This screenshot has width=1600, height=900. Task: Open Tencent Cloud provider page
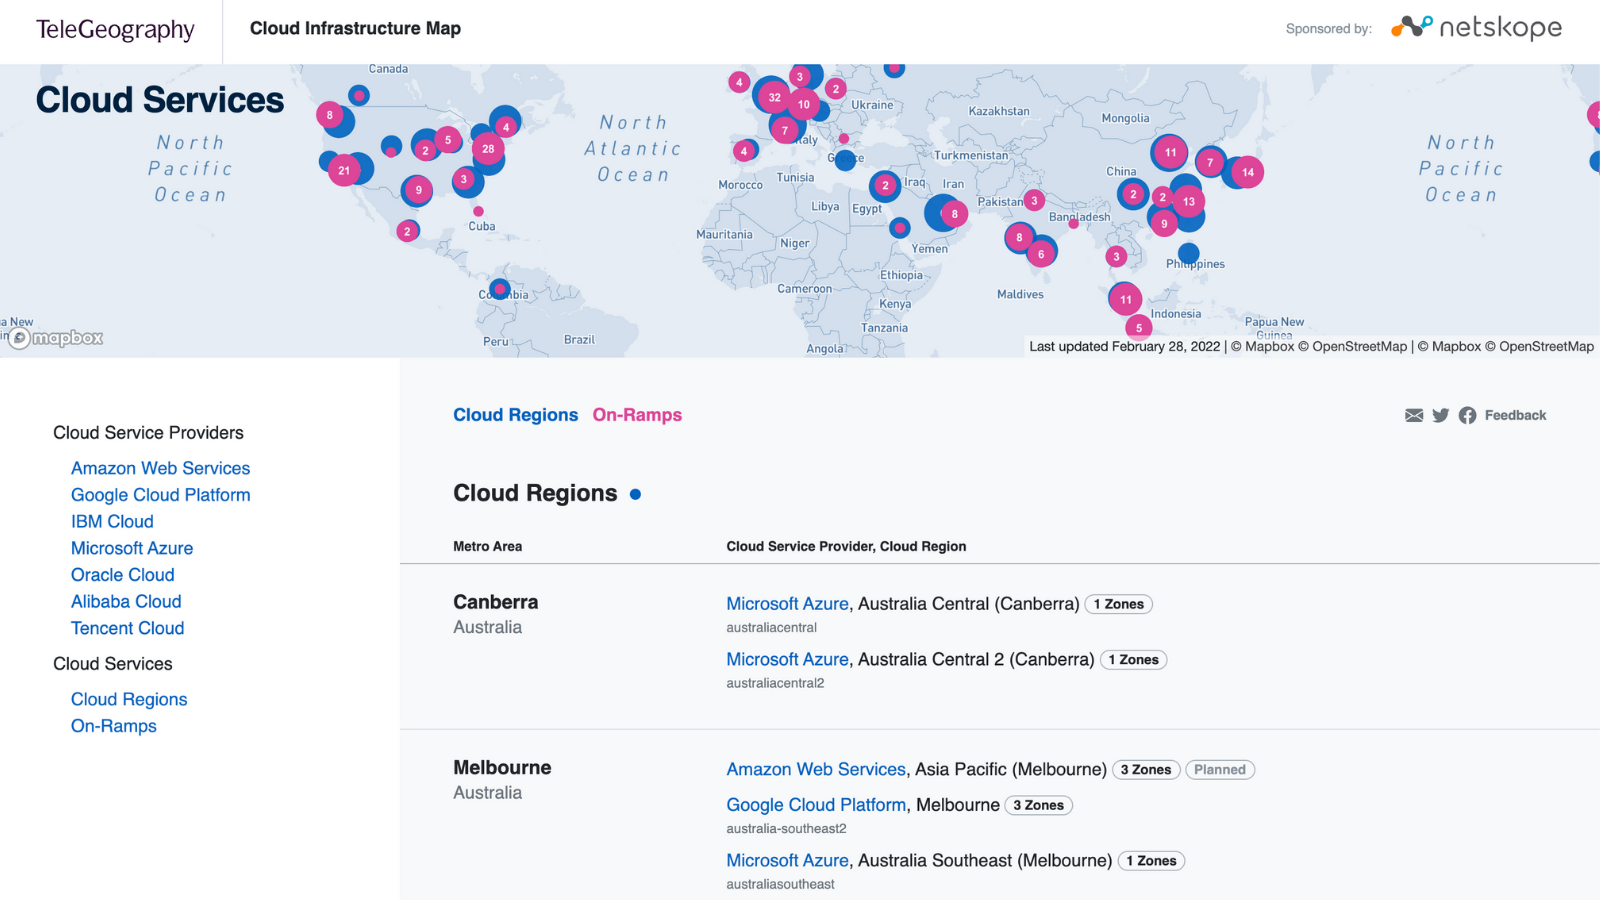pyautogui.click(x=127, y=628)
